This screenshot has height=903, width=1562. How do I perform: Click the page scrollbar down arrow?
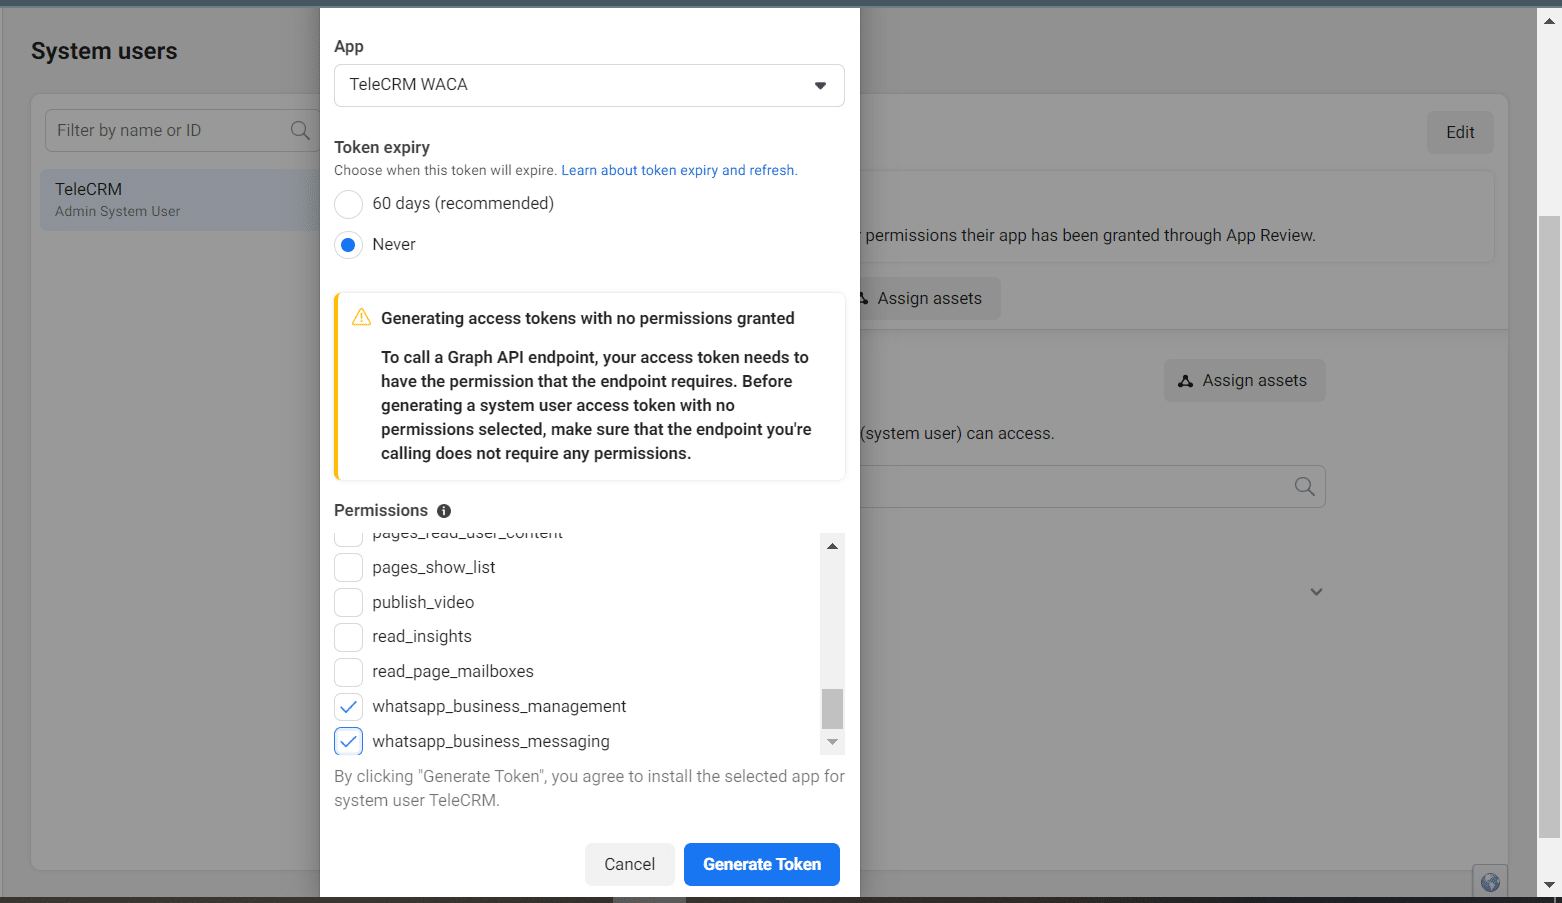click(1549, 885)
